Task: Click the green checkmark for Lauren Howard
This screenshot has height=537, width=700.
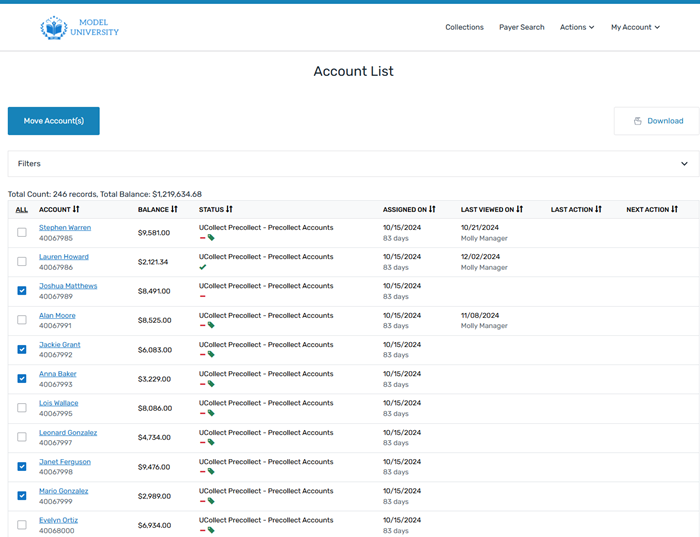Action: click(203, 268)
